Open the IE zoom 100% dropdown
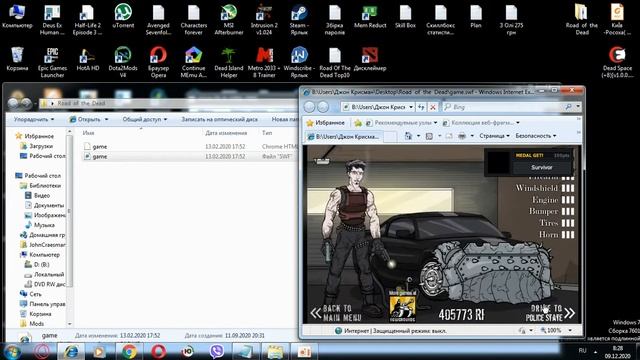The image size is (640, 360). click(570, 330)
